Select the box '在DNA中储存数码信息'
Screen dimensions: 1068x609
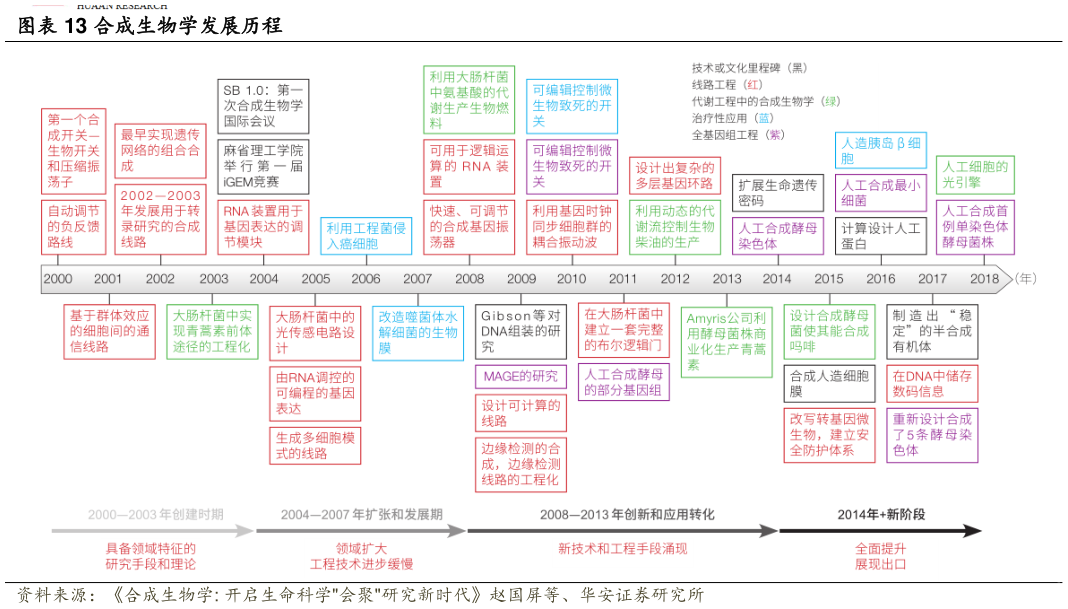point(932,384)
